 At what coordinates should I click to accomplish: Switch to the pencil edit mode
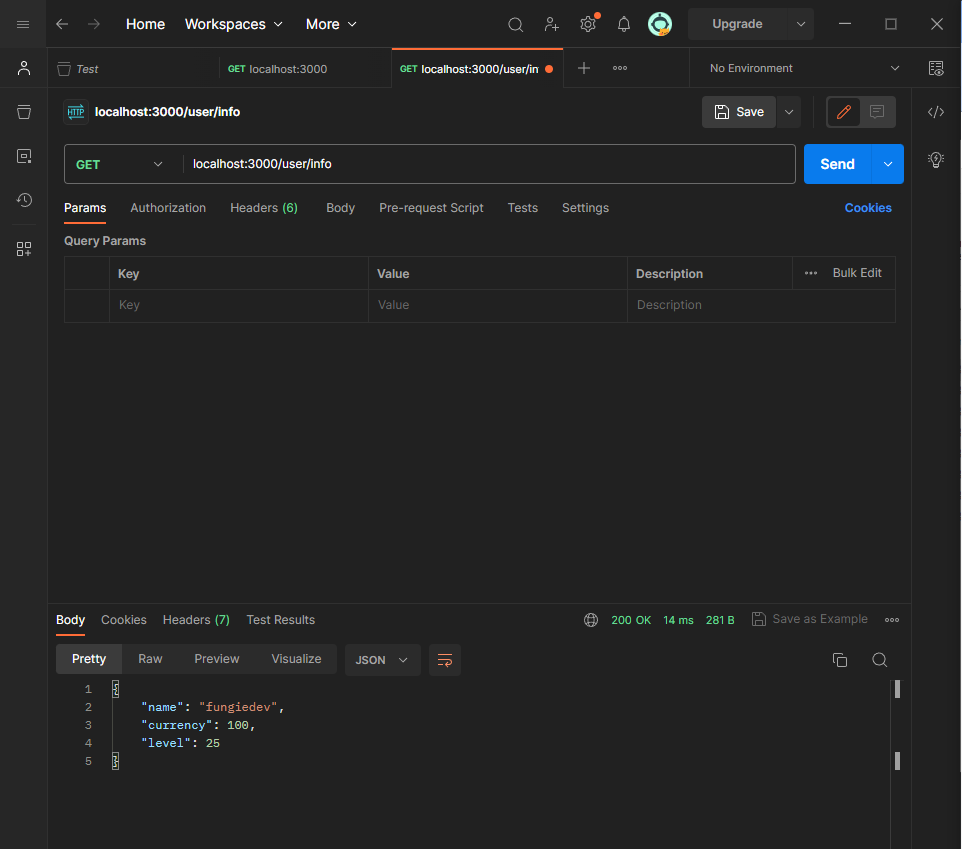[x=844, y=112]
